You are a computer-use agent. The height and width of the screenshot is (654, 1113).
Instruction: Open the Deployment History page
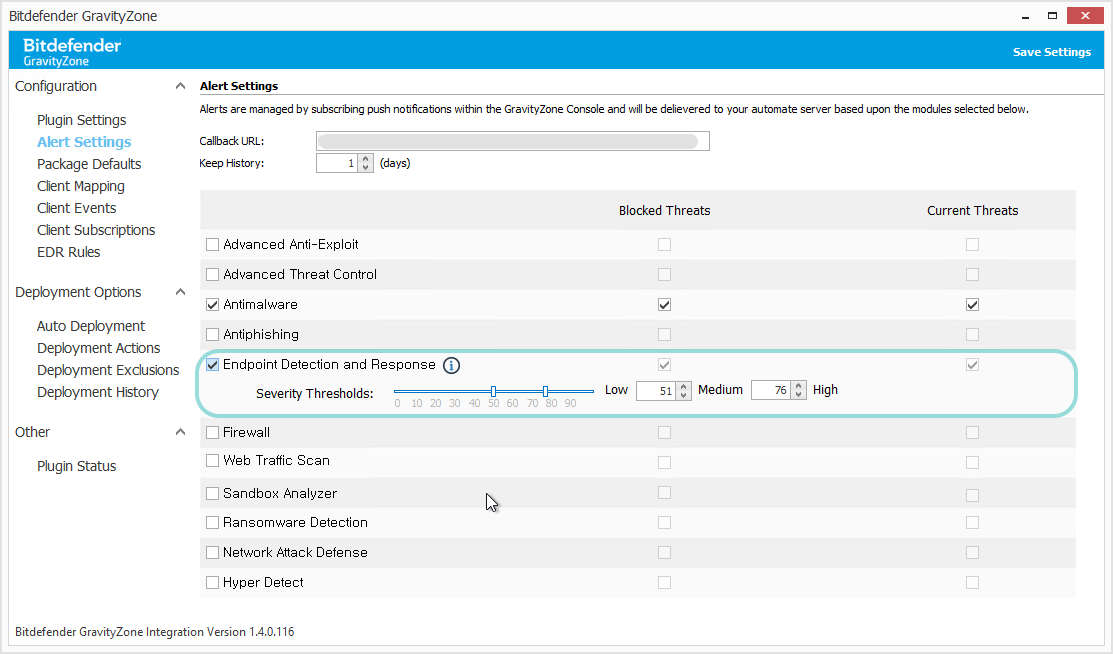coord(97,391)
